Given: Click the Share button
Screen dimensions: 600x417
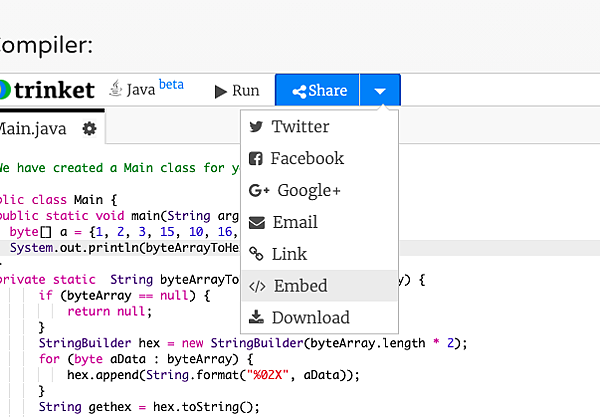Looking at the screenshot, I should pos(317,90).
